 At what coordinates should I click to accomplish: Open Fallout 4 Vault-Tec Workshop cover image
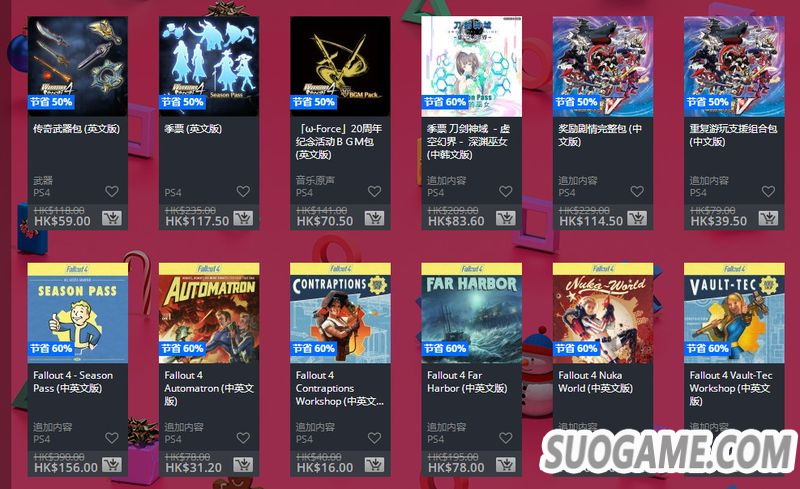[734, 313]
